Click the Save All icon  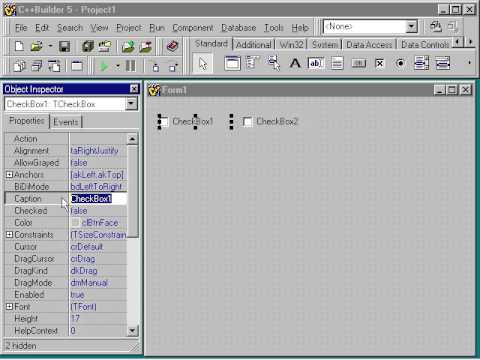pos(88,46)
